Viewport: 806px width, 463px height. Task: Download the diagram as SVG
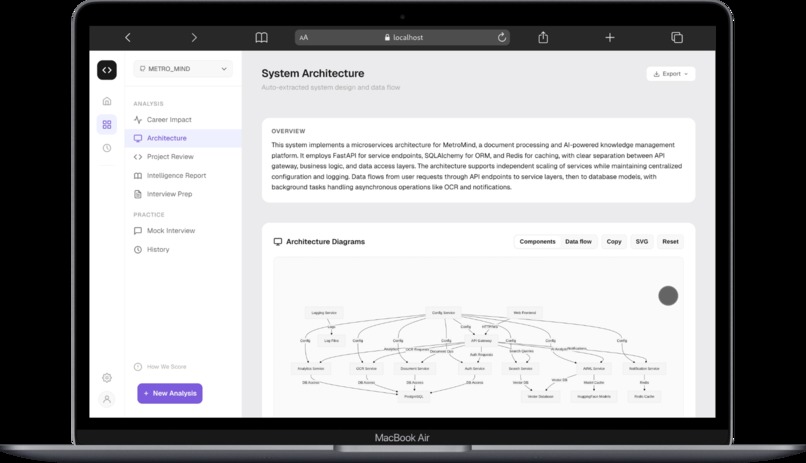(x=642, y=242)
